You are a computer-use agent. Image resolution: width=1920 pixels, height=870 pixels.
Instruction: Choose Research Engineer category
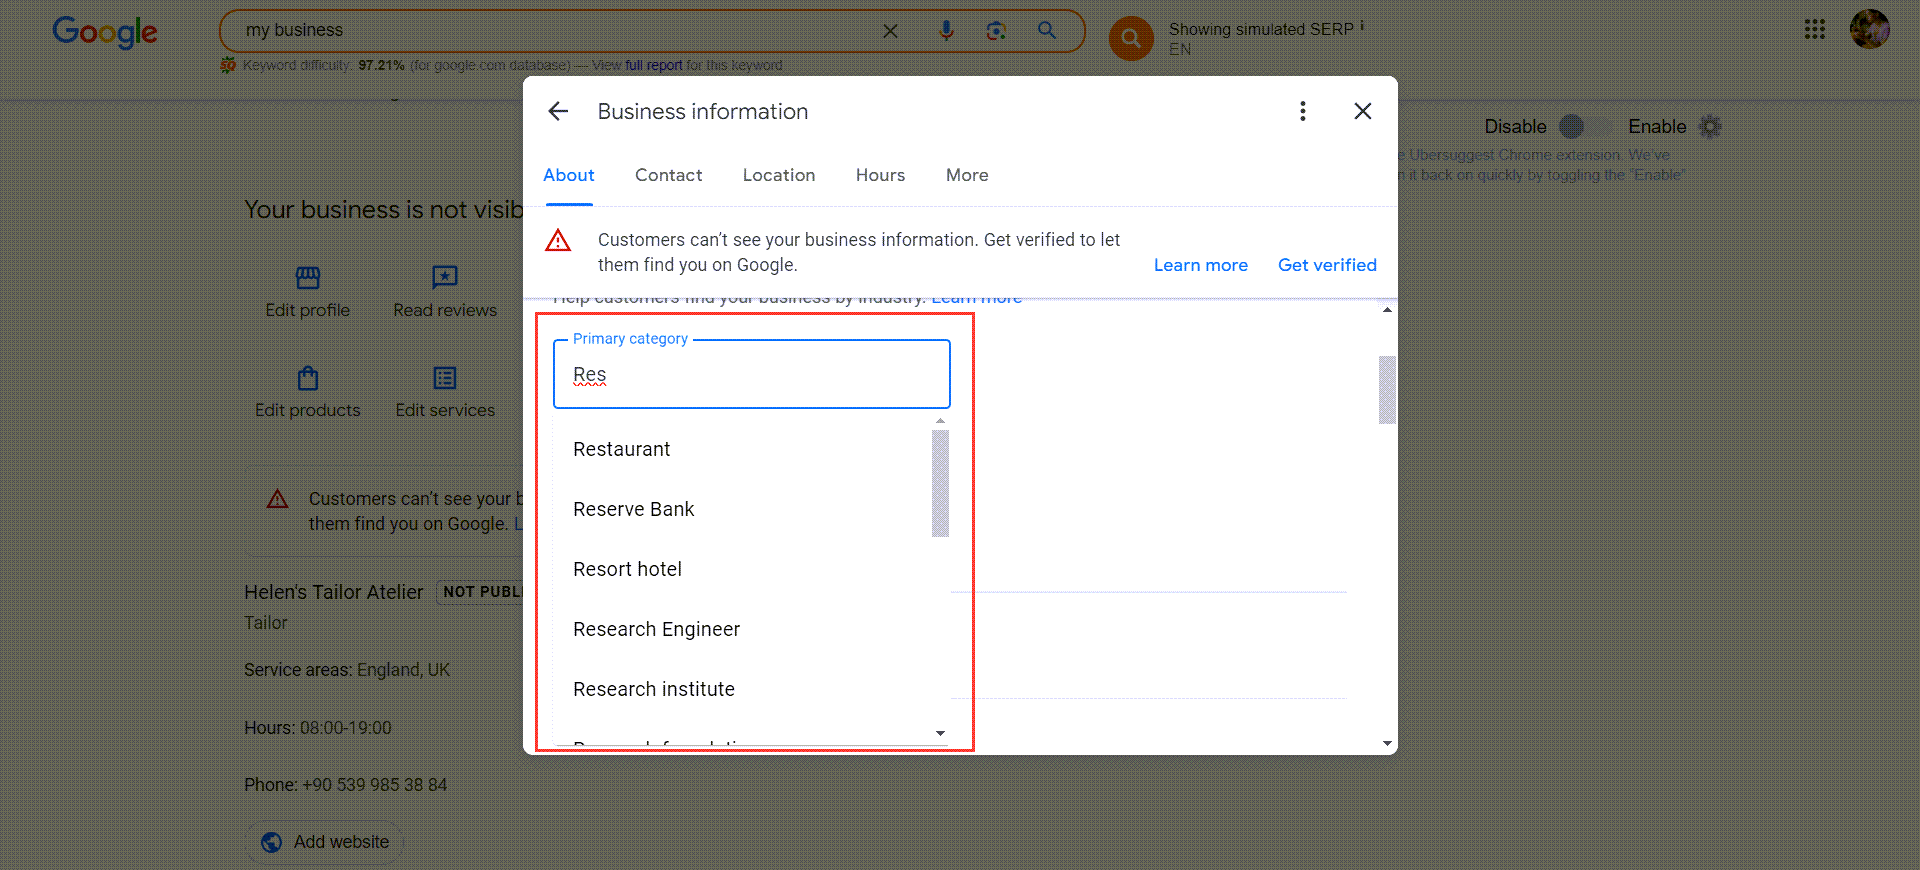742,629
